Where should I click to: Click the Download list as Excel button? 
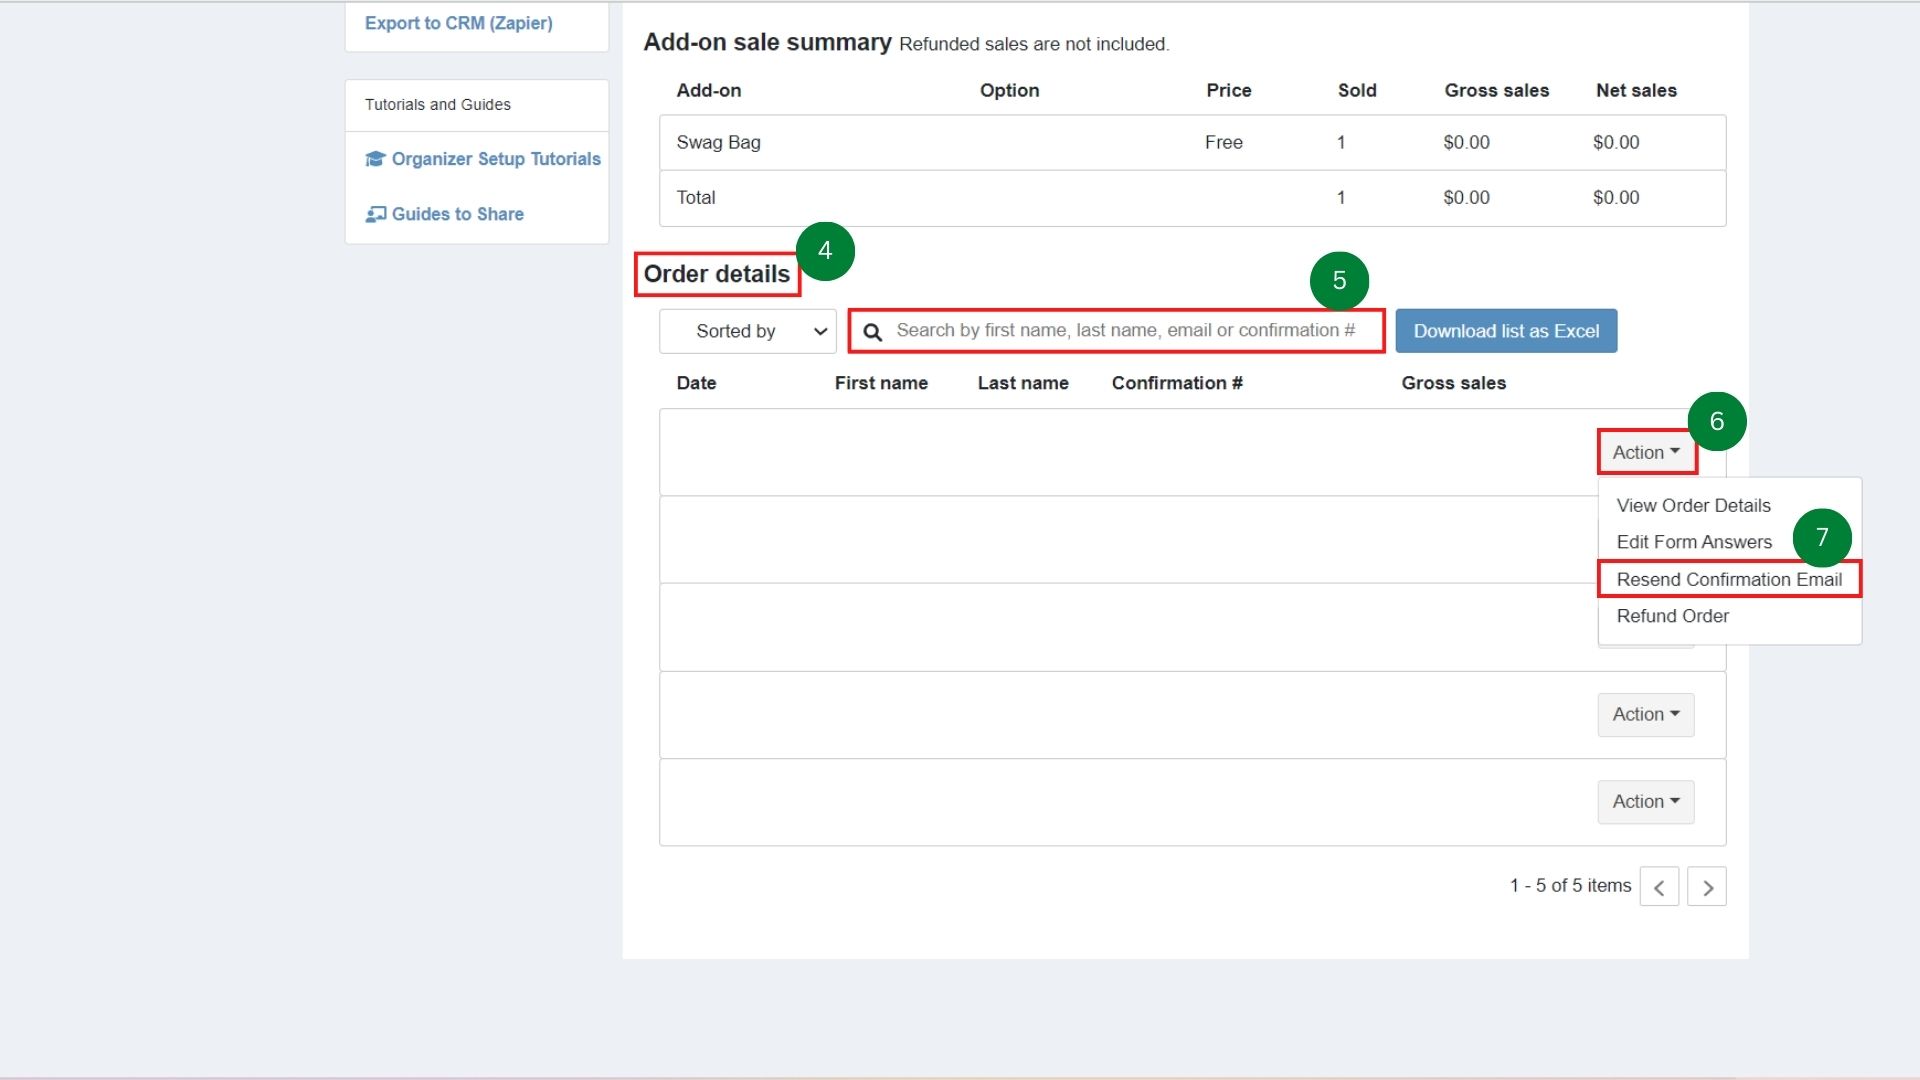1505,331
